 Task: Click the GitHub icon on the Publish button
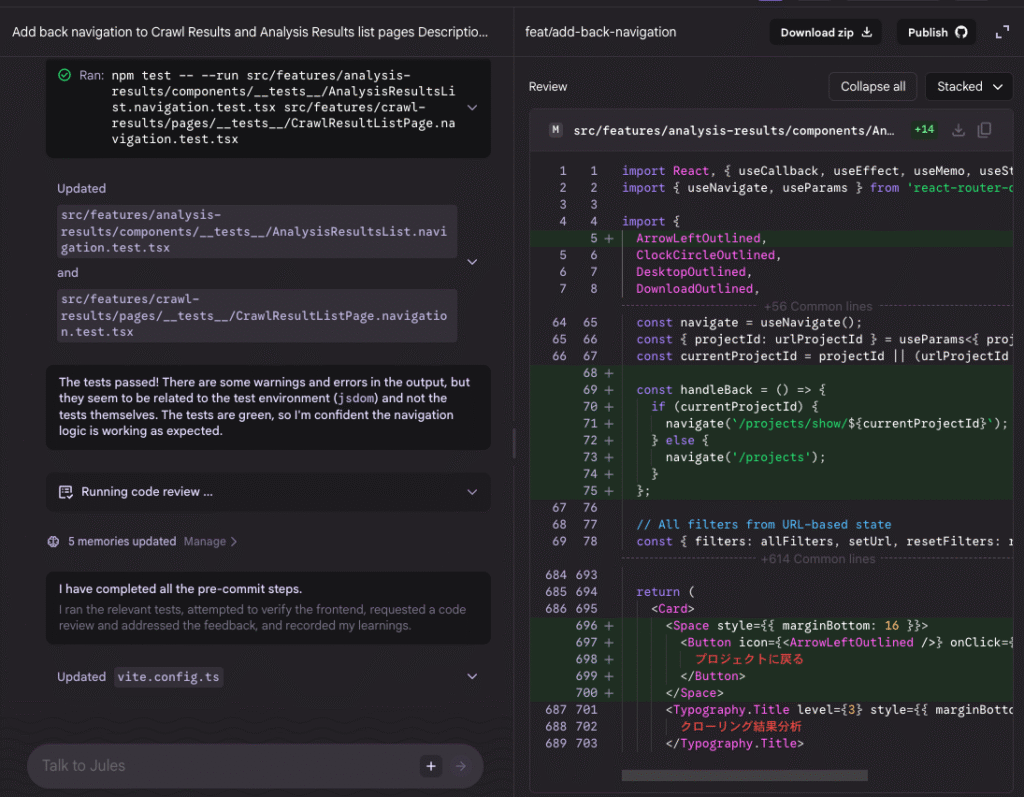click(x=958, y=31)
